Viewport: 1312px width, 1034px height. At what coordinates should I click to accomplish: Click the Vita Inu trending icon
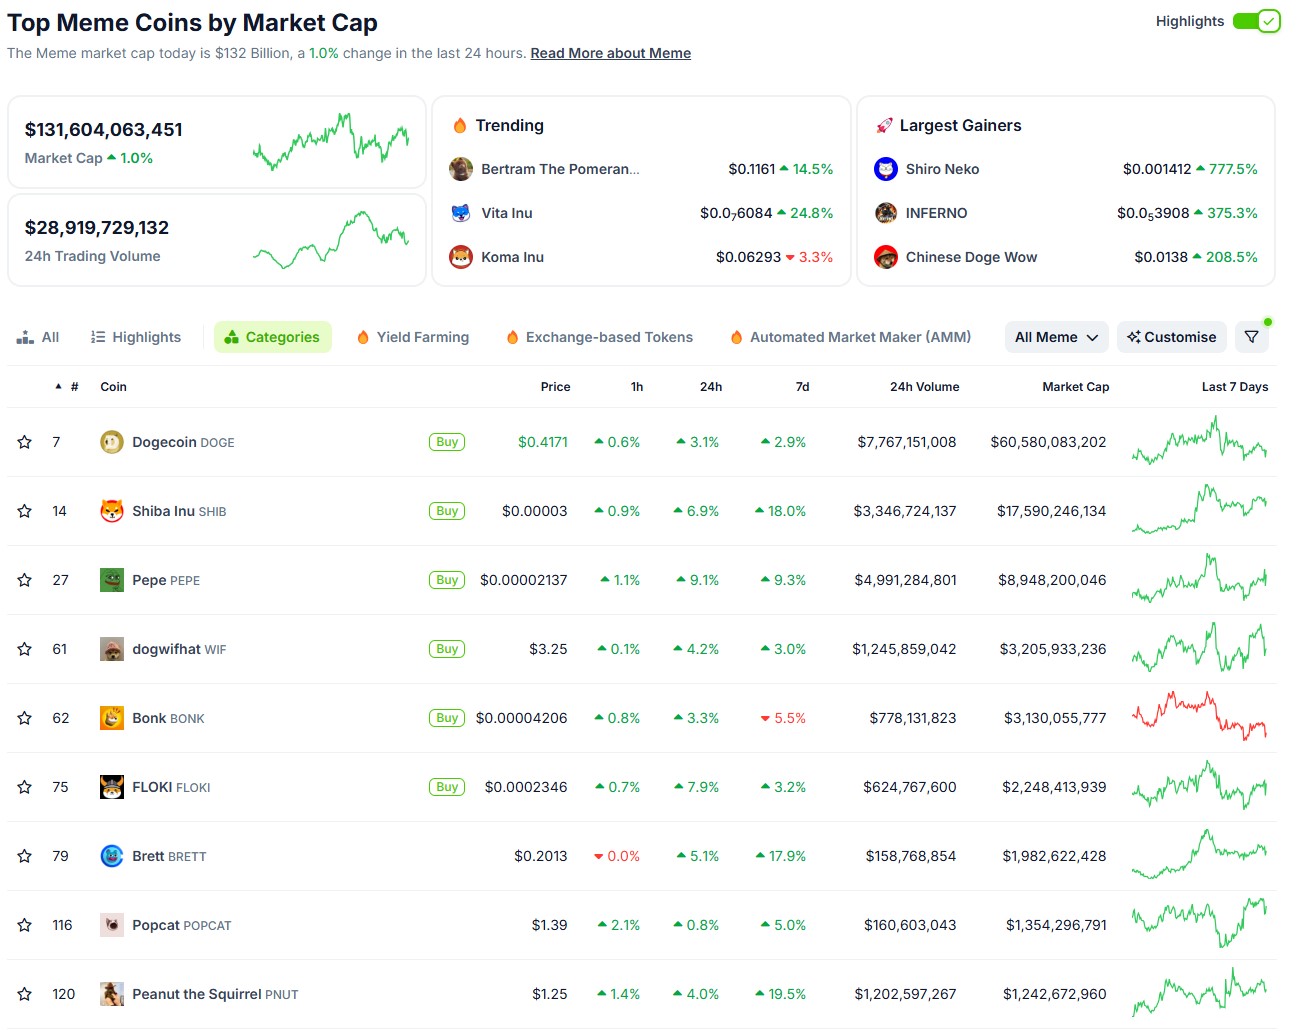tap(461, 213)
